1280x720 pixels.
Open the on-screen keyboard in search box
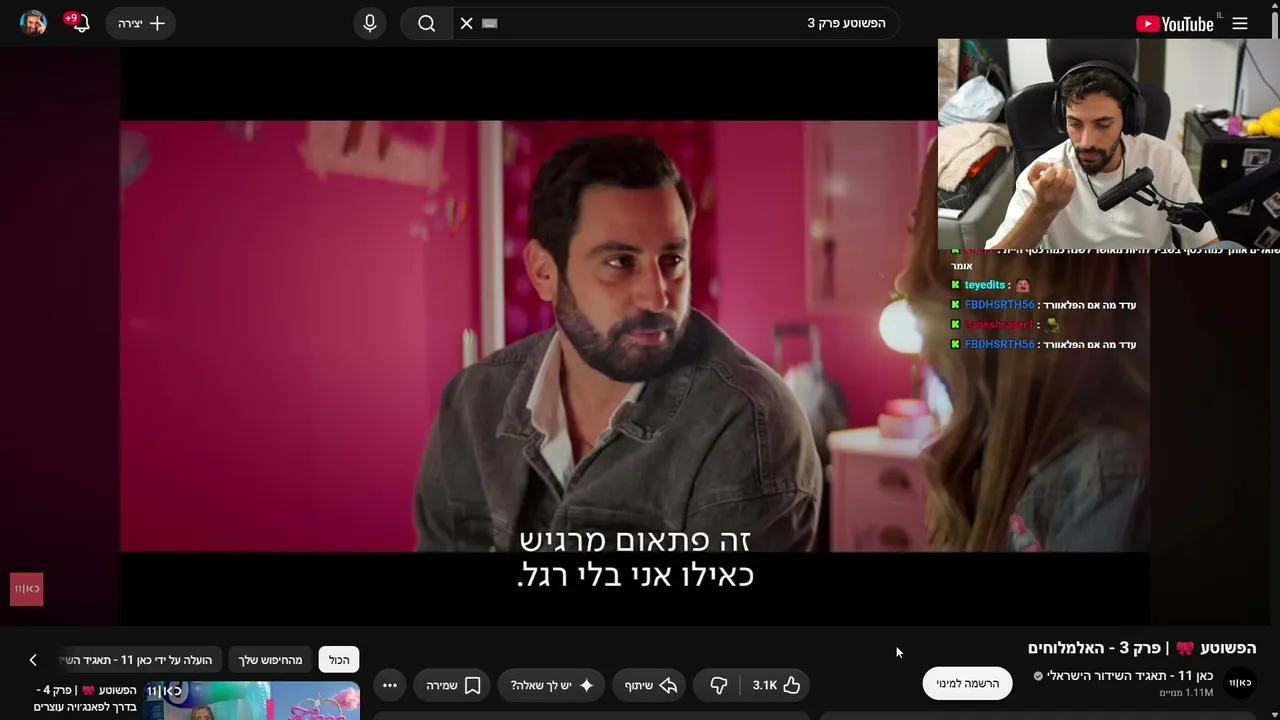[x=489, y=23]
